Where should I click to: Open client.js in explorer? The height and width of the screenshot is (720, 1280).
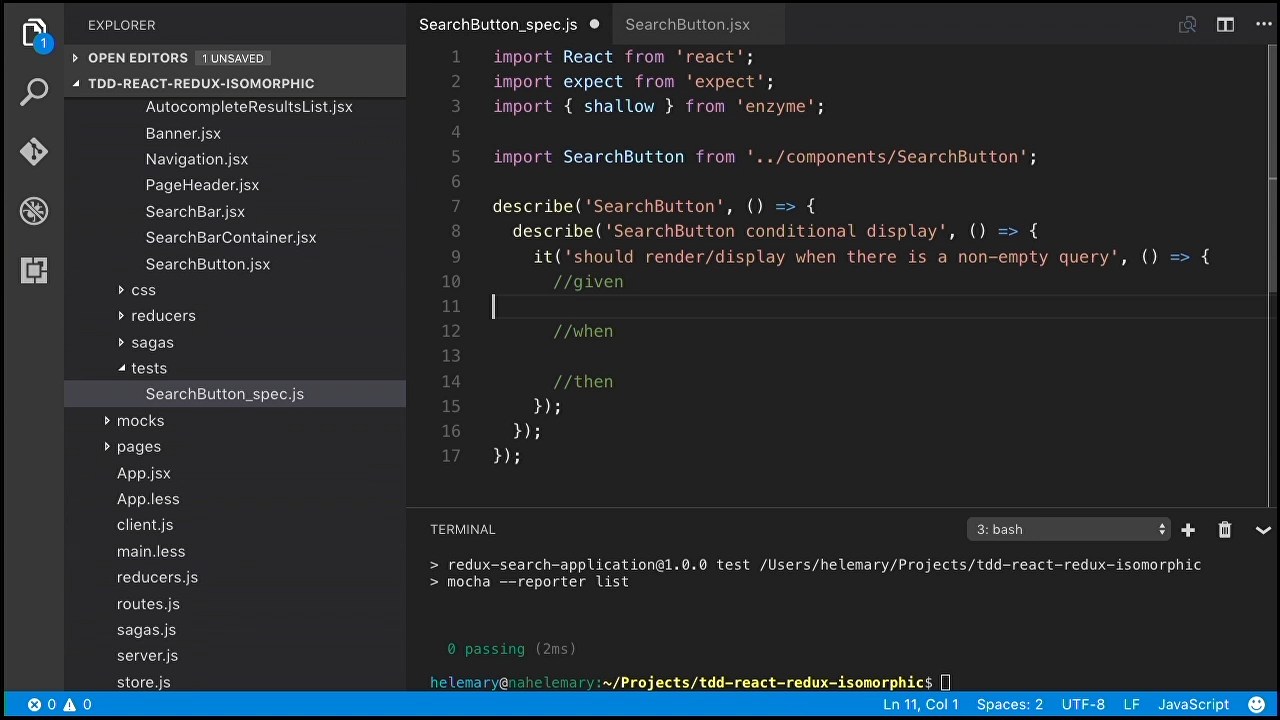pos(145,525)
